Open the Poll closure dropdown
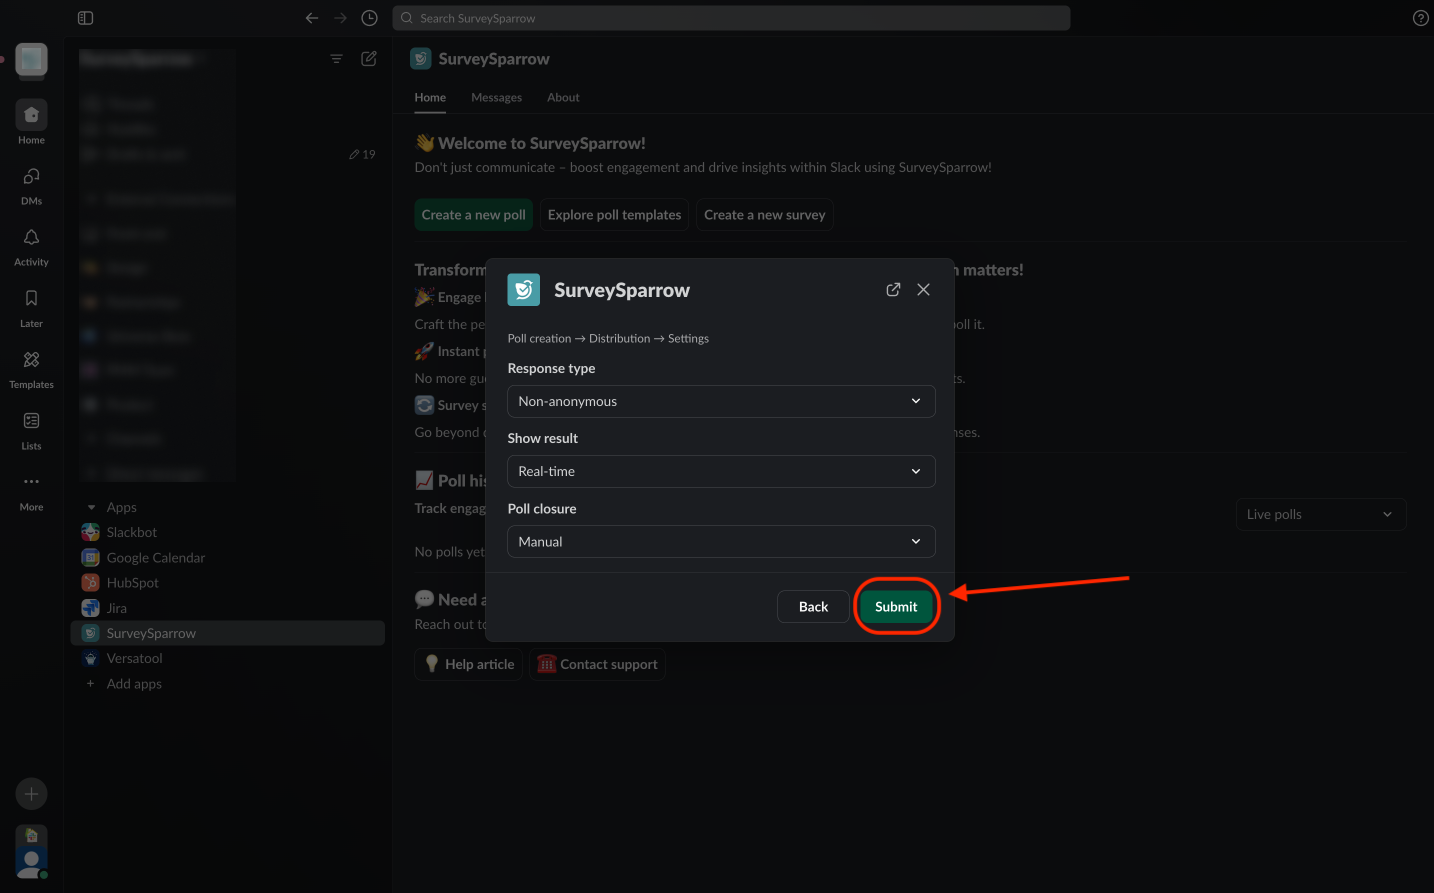 tap(721, 541)
